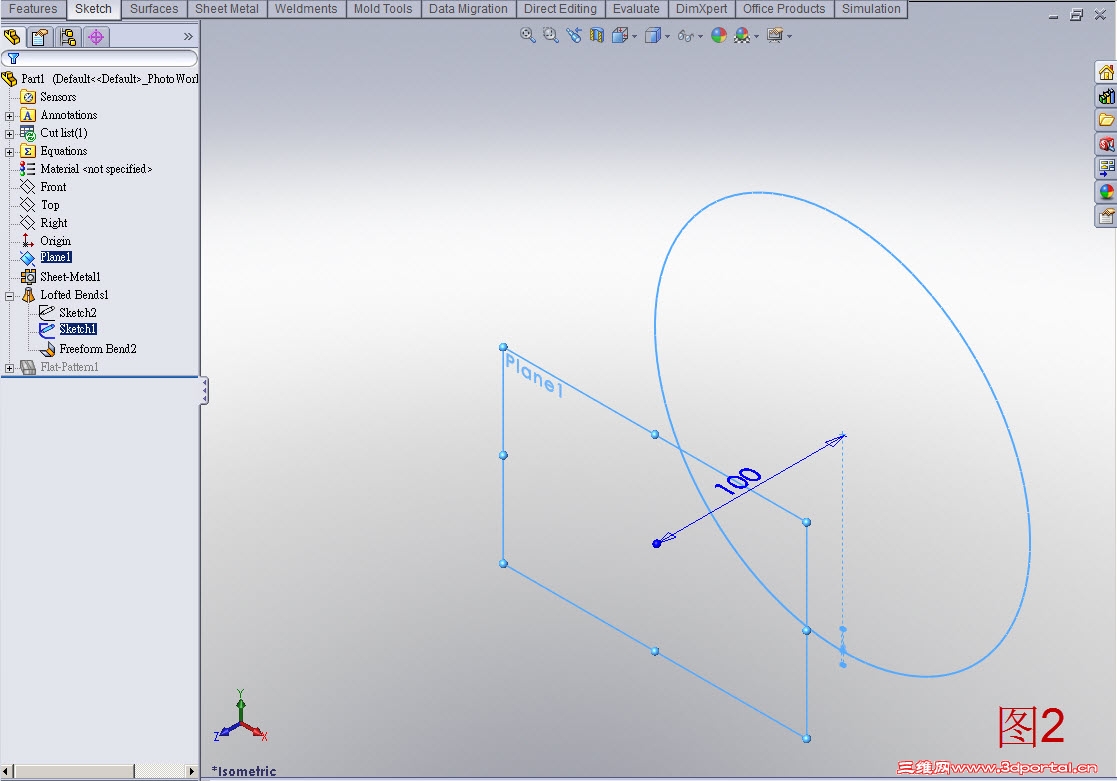
Task: Open Apply Scene dropdown arrow
Action: [757, 36]
